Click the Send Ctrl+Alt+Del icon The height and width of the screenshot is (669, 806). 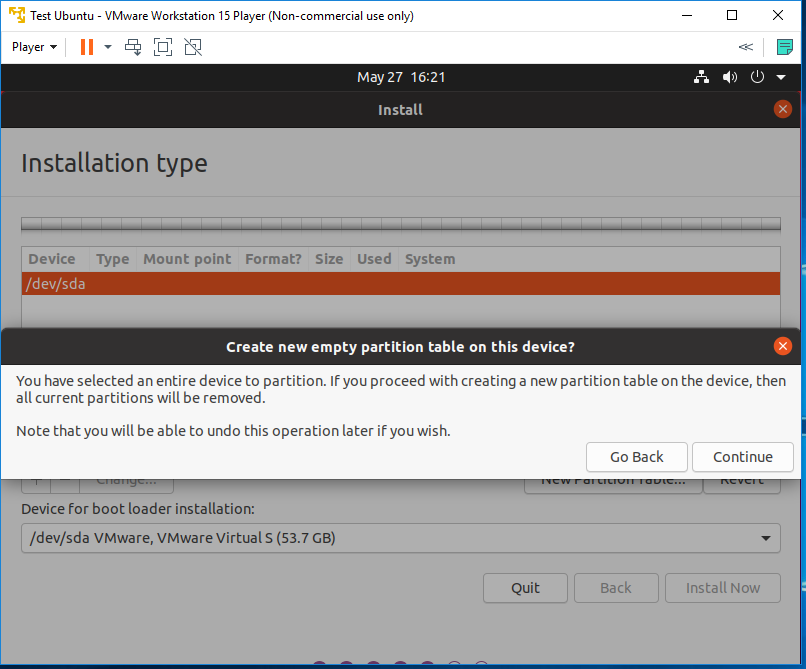133,47
